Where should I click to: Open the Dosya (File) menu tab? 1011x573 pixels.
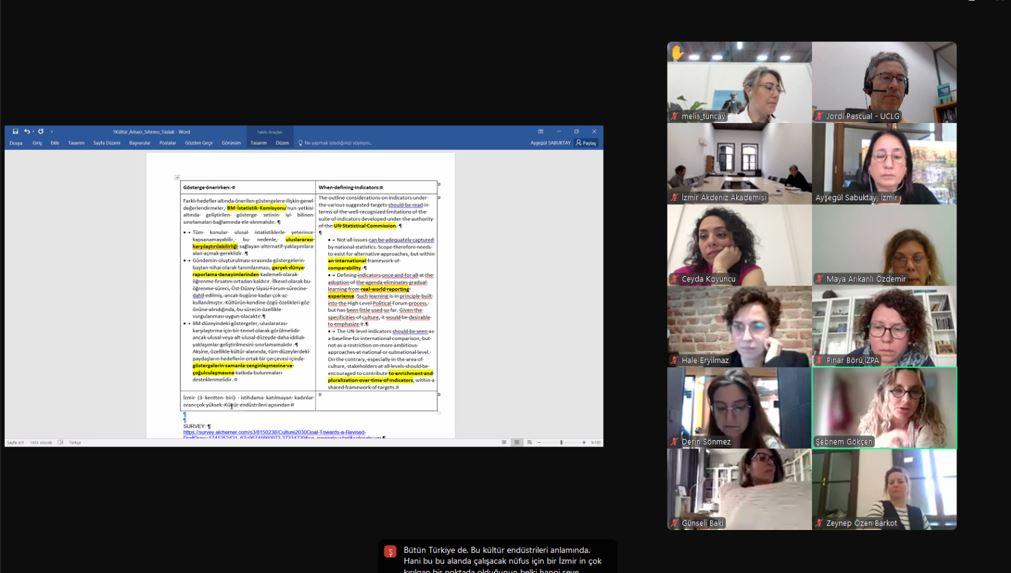[x=16, y=143]
